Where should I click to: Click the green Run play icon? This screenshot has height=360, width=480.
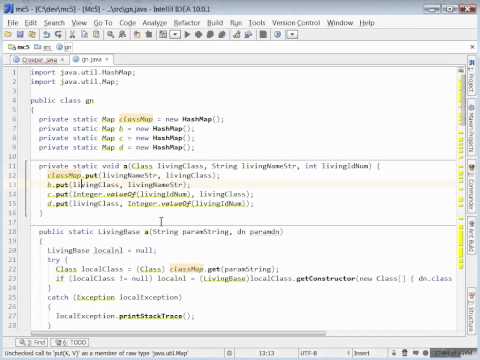[x=187, y=34]
